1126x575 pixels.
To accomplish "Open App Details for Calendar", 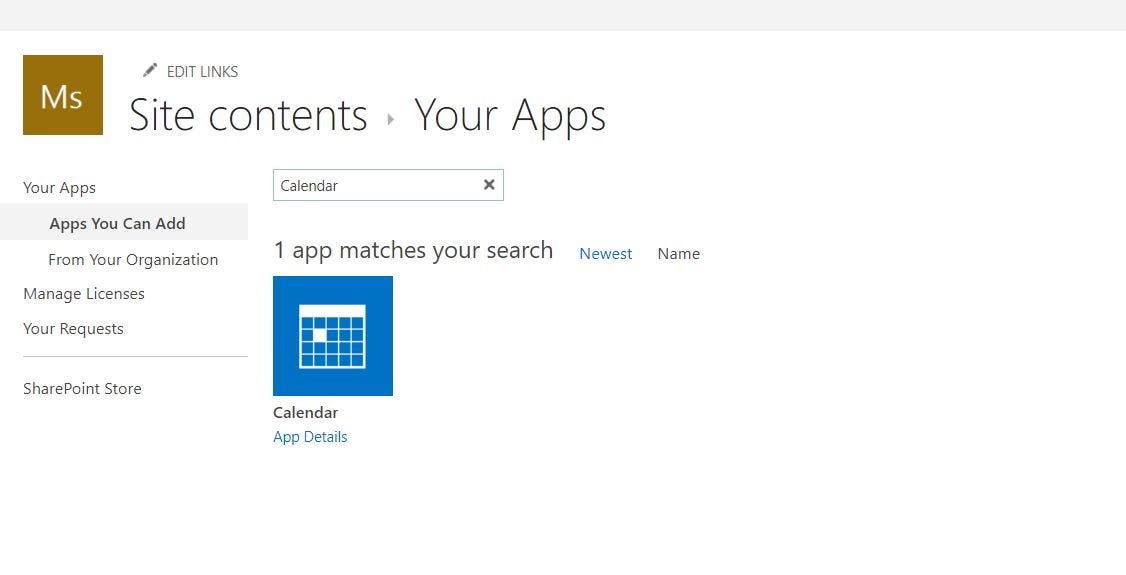I will 310,436.
